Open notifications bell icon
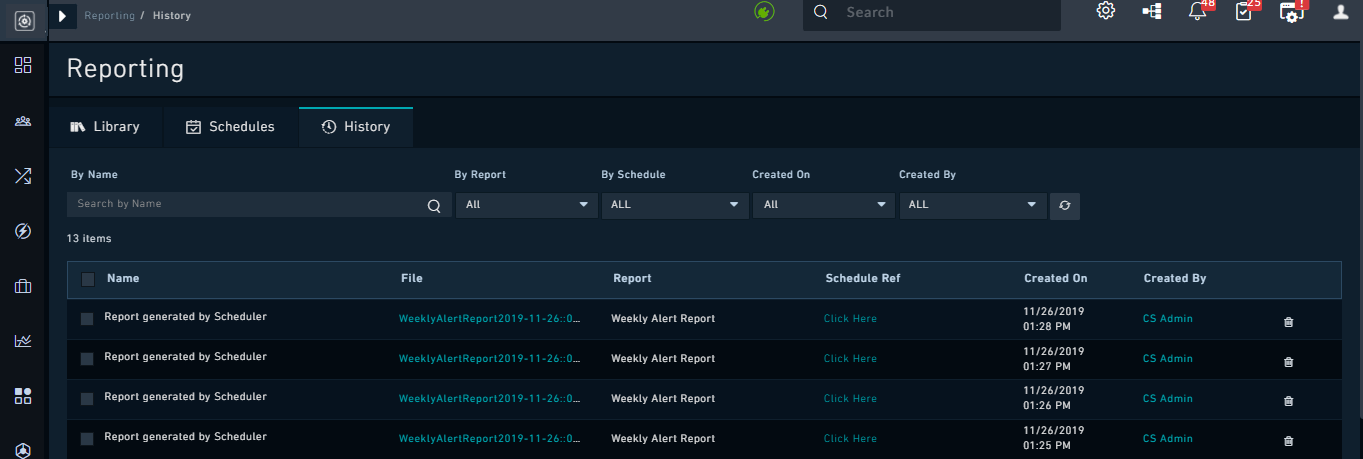Image resolution: width=1363 pixels, height=459 pixels. click(1197, 12)
